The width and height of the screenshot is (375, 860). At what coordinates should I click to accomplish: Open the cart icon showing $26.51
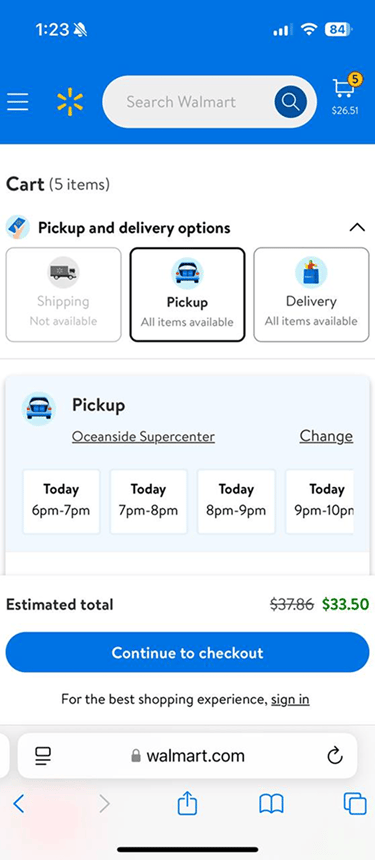[345, 94]
